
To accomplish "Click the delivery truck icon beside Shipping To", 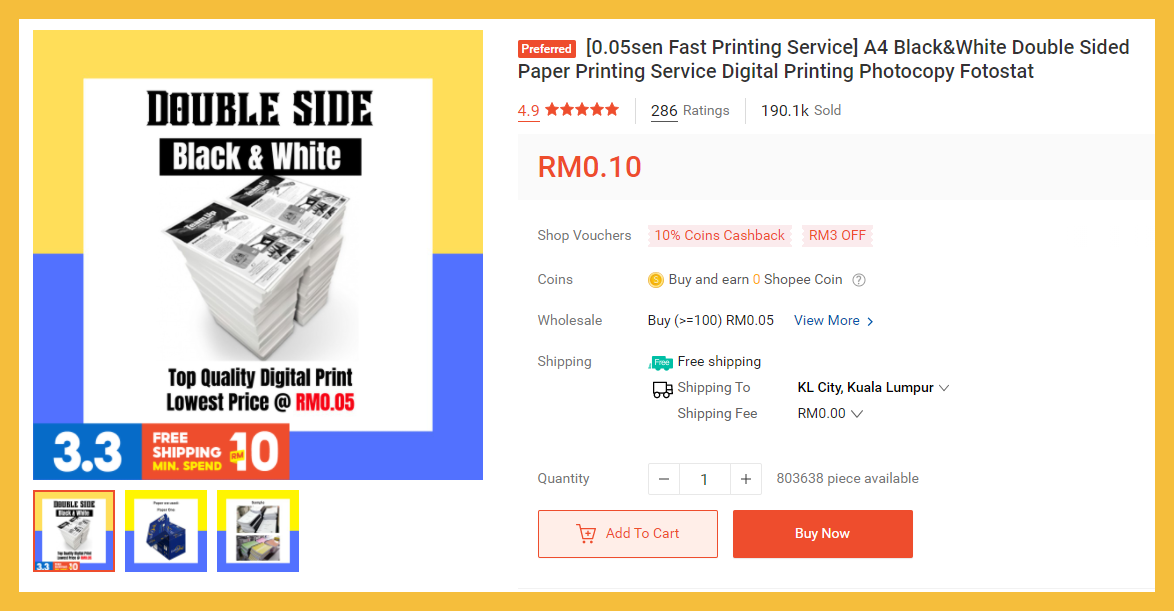I will click(x=662, y=389).
